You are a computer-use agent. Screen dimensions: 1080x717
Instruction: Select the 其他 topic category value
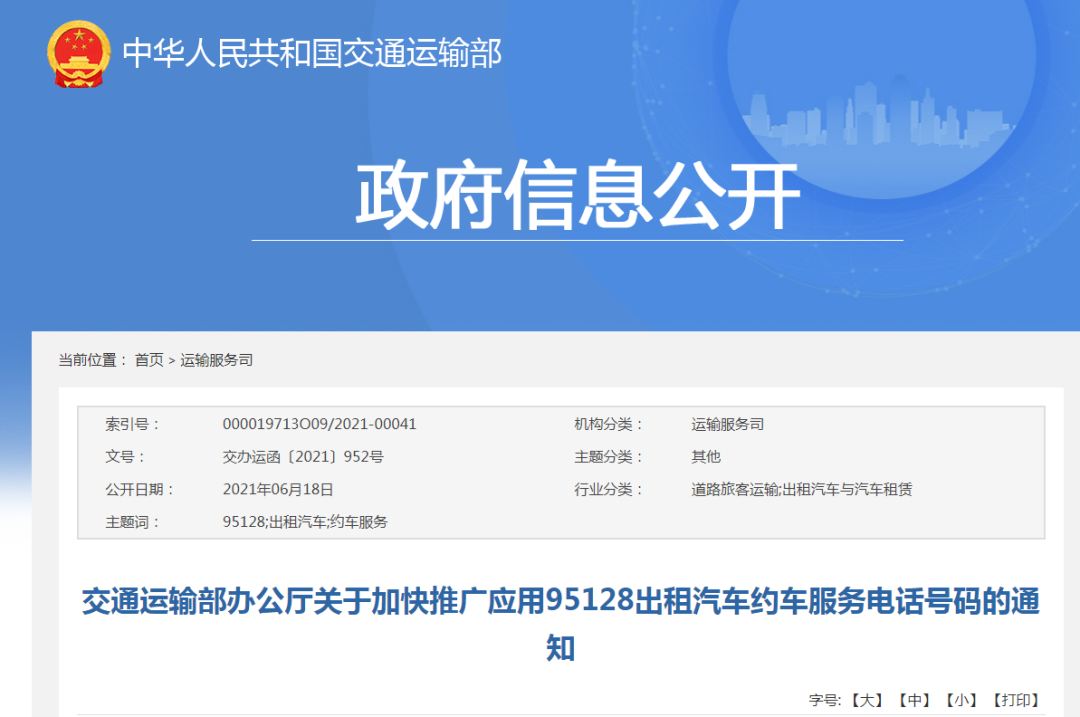click(x=706, y=457)
